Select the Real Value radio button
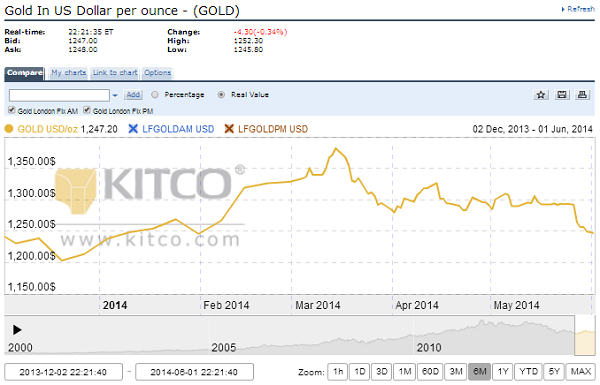 point(221,95)
